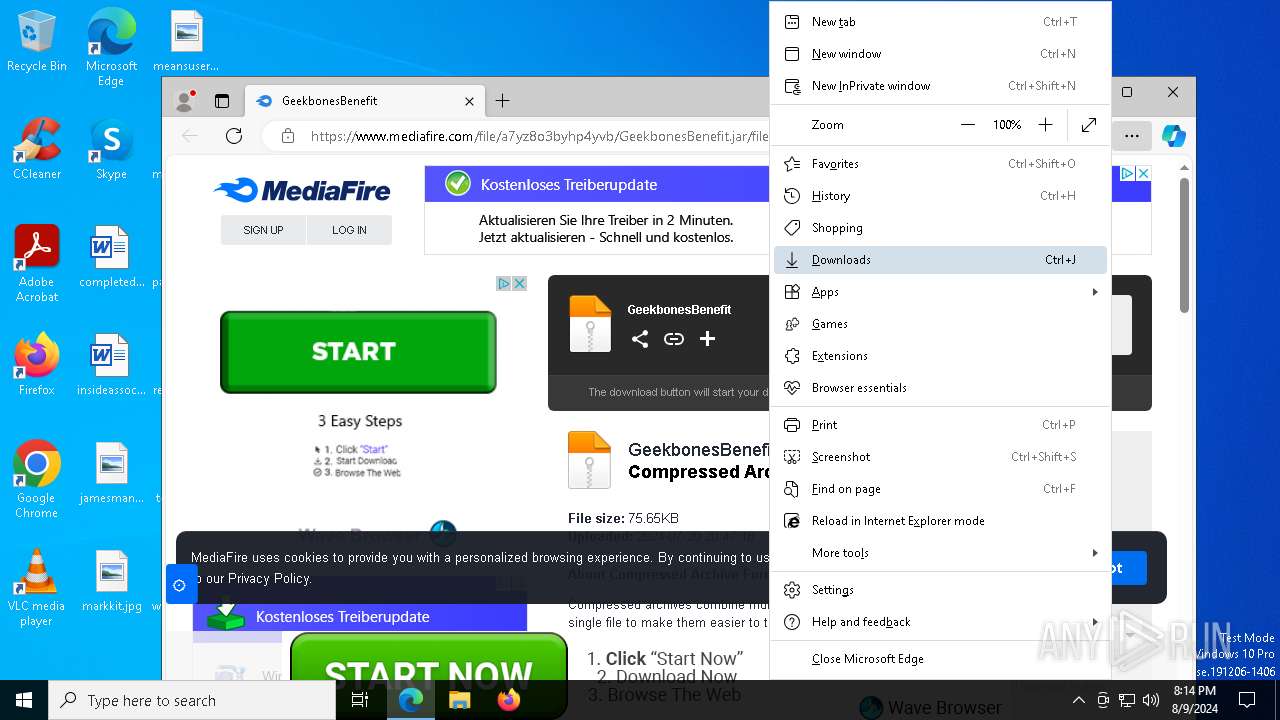Open Settings from the Edge menu
This screenshot has height=720, width=1280.
pyautogui.click(x=940, y=590)
